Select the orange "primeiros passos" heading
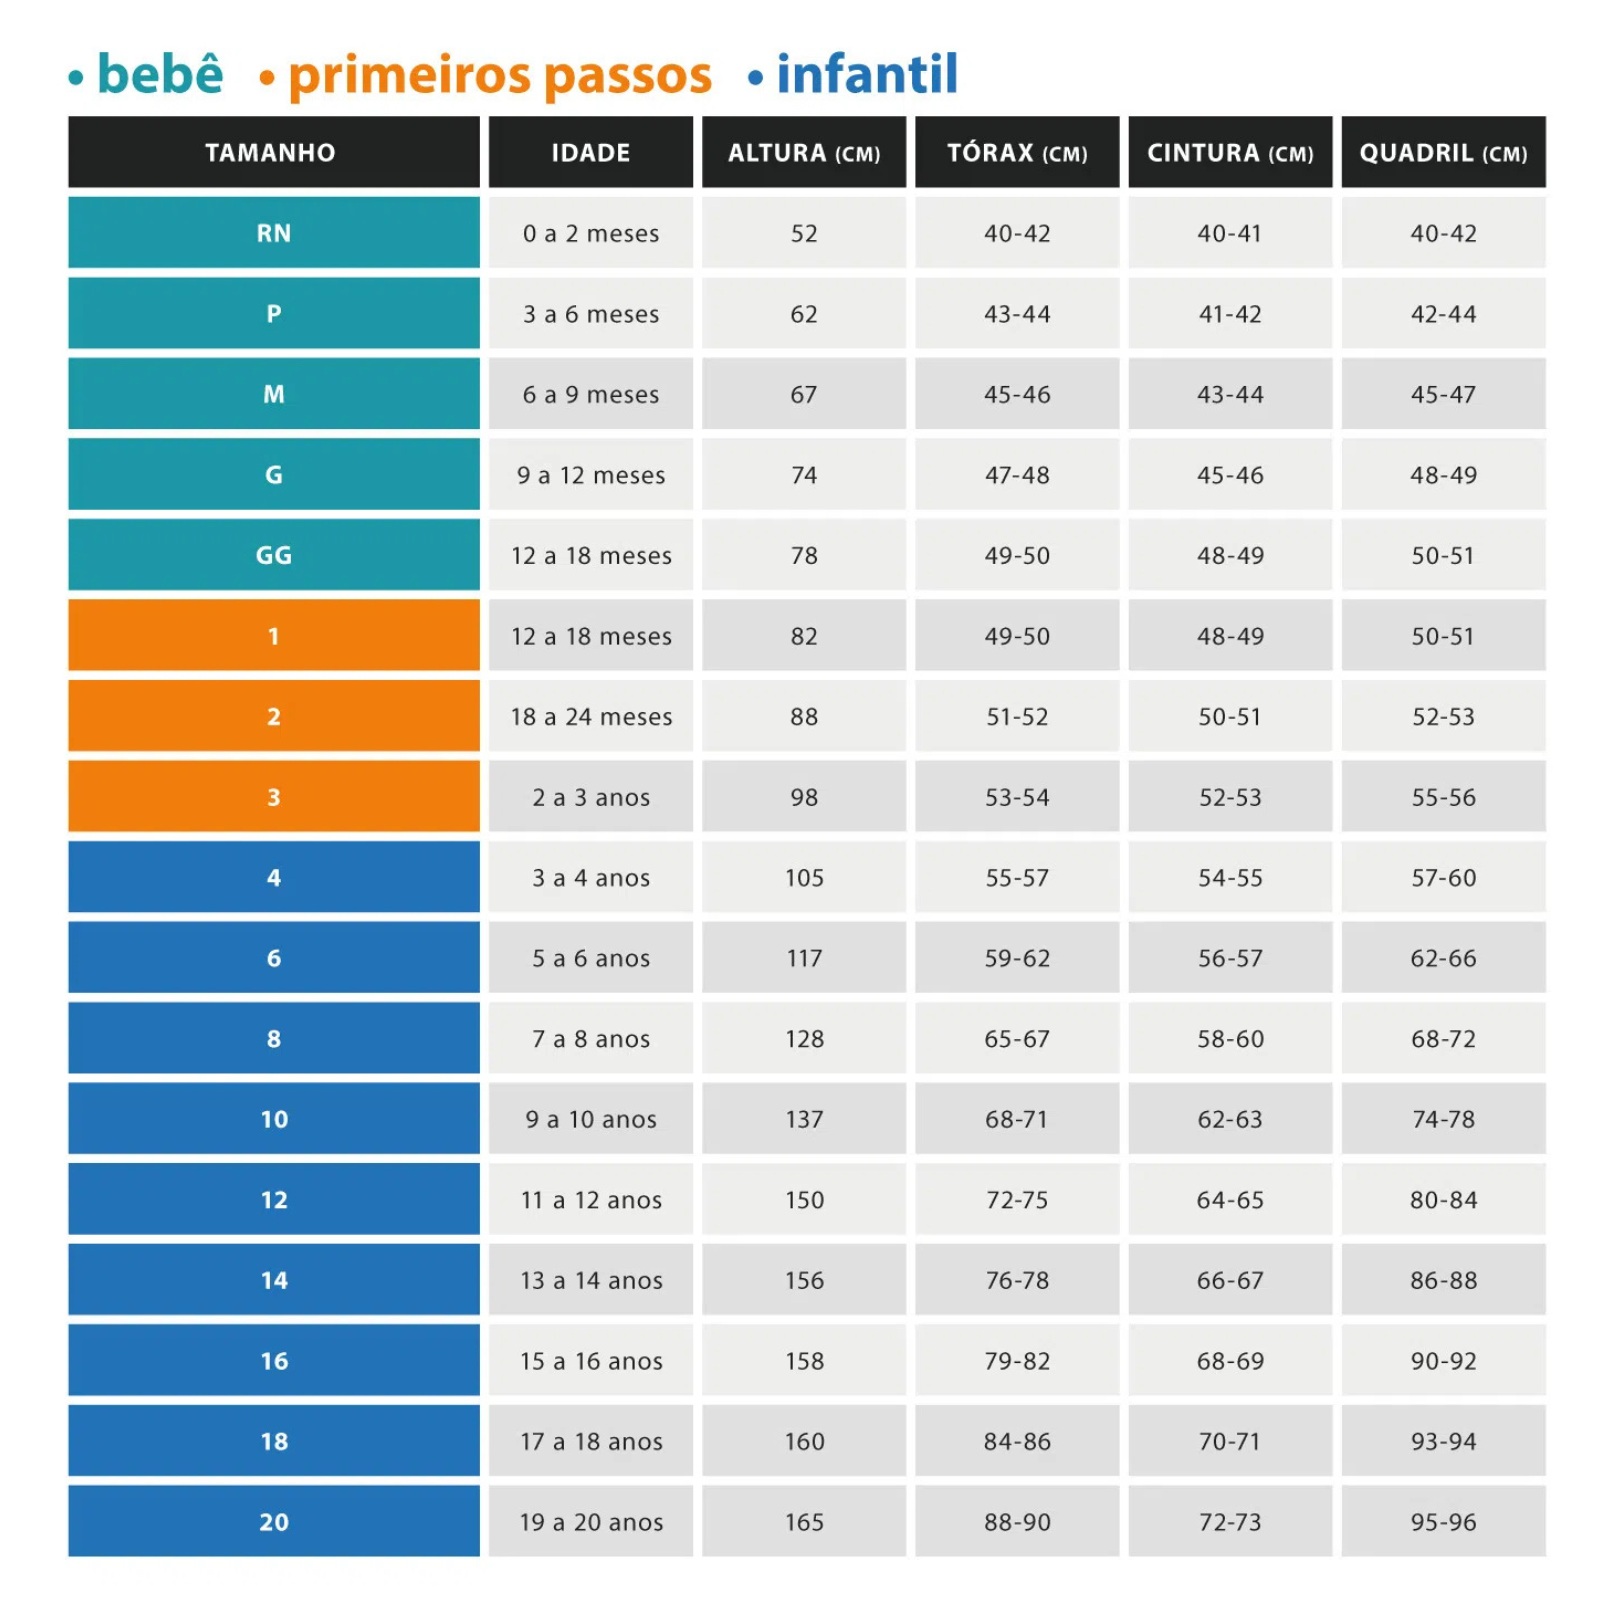 499,76
